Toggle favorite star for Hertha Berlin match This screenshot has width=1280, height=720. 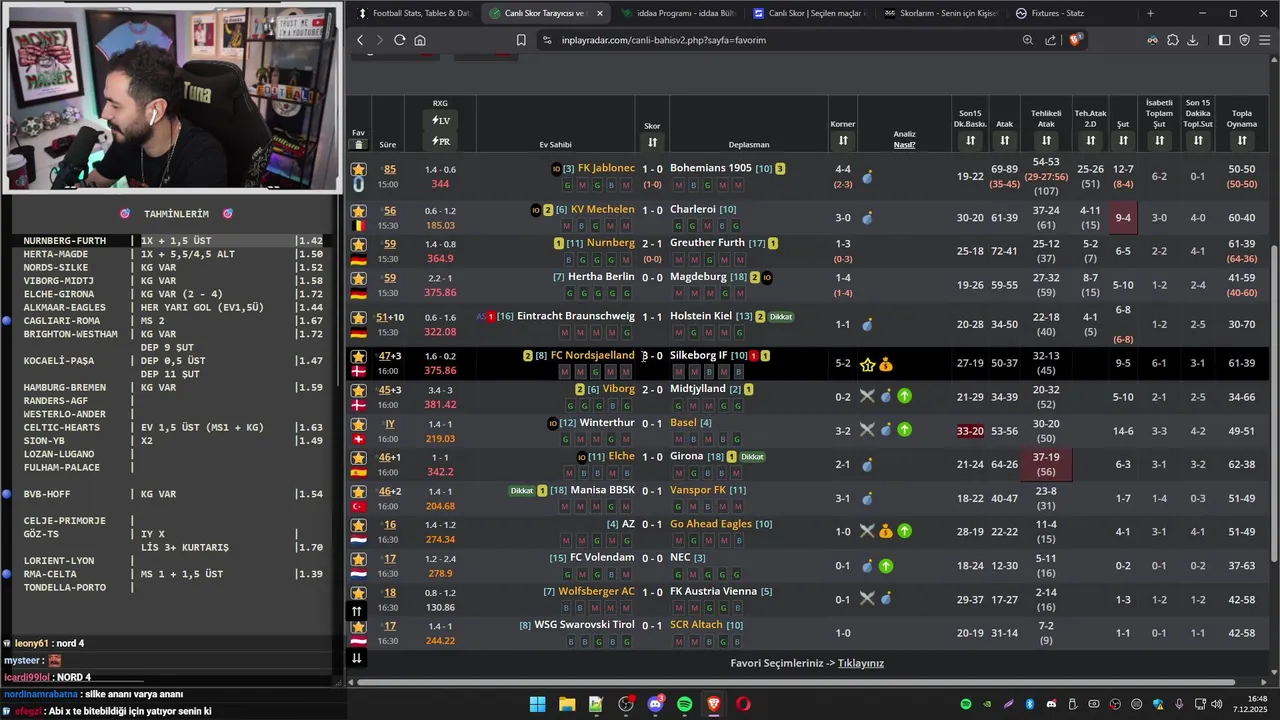tap(358, 279)
